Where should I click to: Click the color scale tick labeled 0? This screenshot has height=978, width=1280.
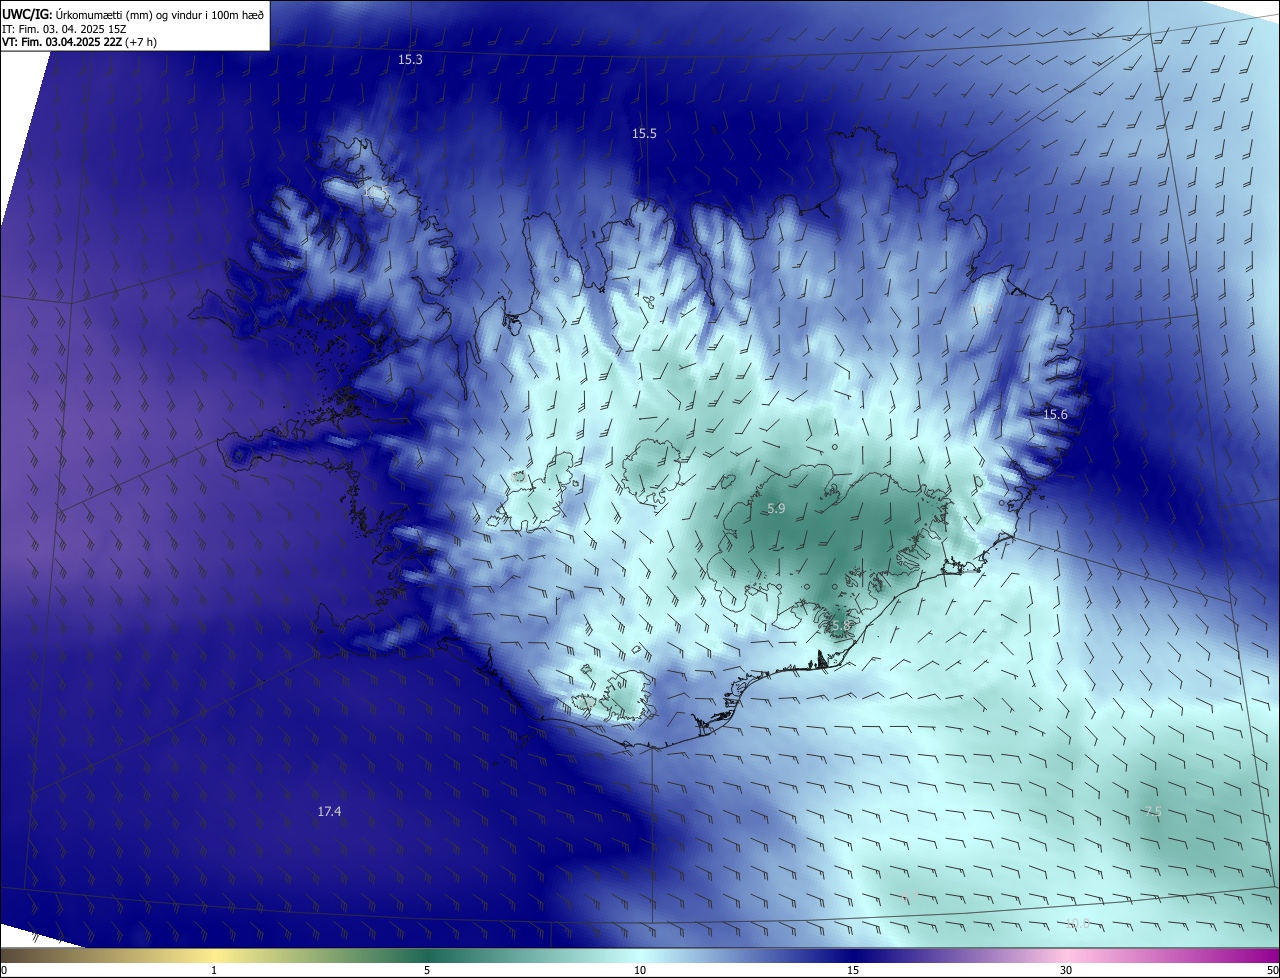tap(3, 970)
